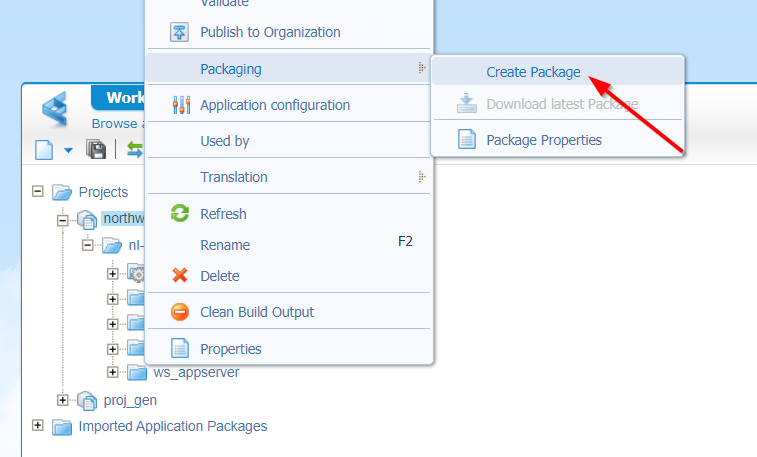Expand Imported Application Packages node
757x457 pixels.
click(x=39, y=426)
